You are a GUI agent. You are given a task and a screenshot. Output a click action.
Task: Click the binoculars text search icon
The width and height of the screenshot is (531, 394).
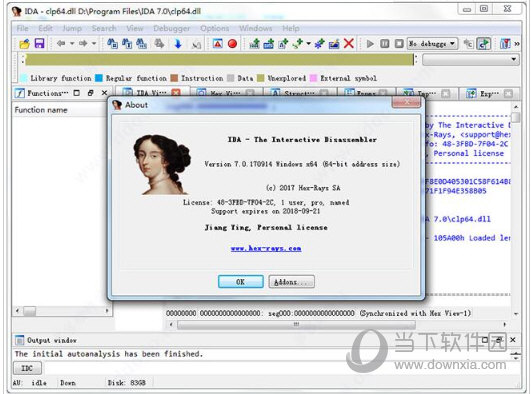(127, 44)
